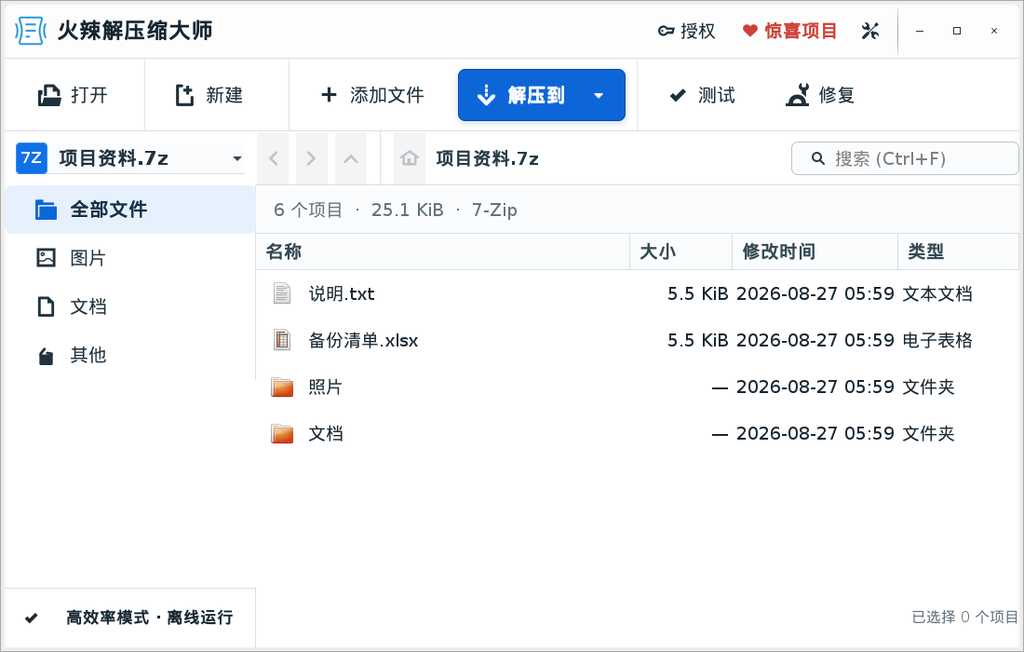Click the 7-Zip format label
The height and width of the screenshot is (652, 1024).
(x=494, y=210)
